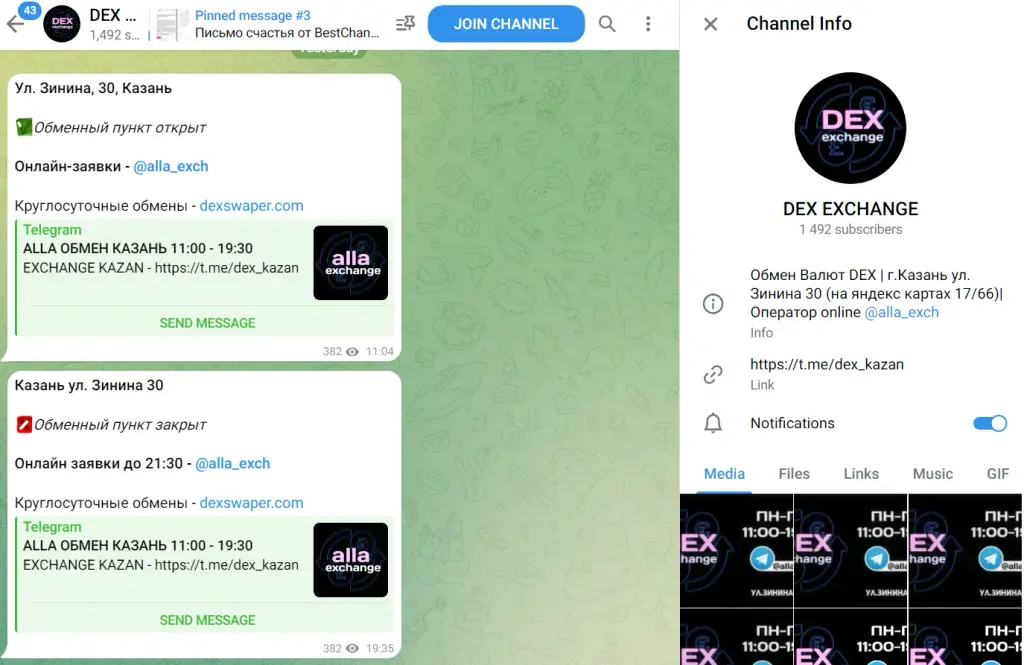Click the DEX EXCHANGE channel name

pos(851,209)
